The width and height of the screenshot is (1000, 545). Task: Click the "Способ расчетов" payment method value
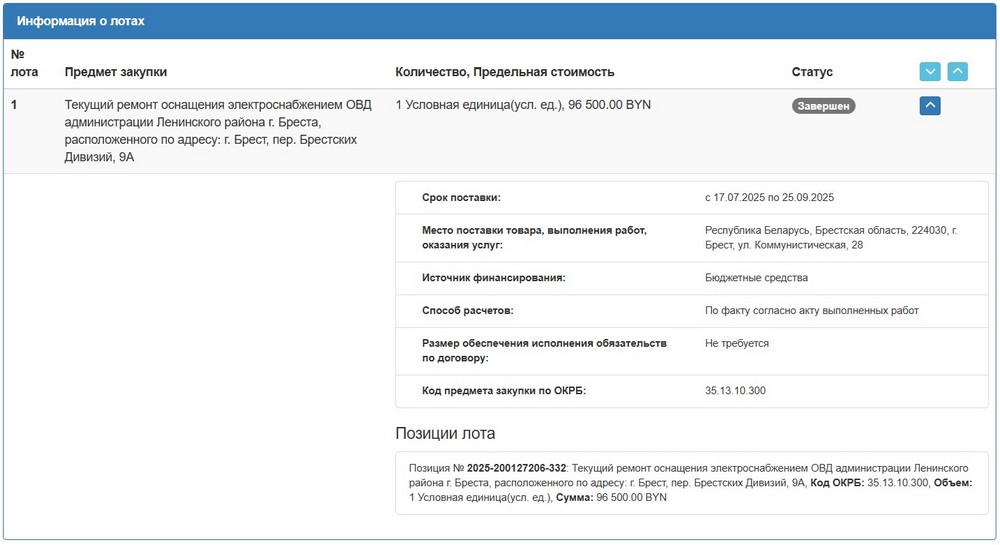pos(811,311)
